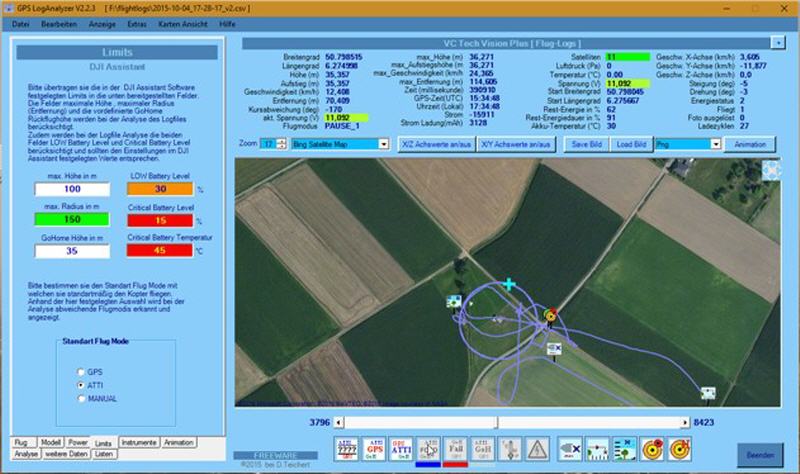This screenshot has width=800, height=474.
Task: Switch to the Instrumente tab
Action: point(139,442)
